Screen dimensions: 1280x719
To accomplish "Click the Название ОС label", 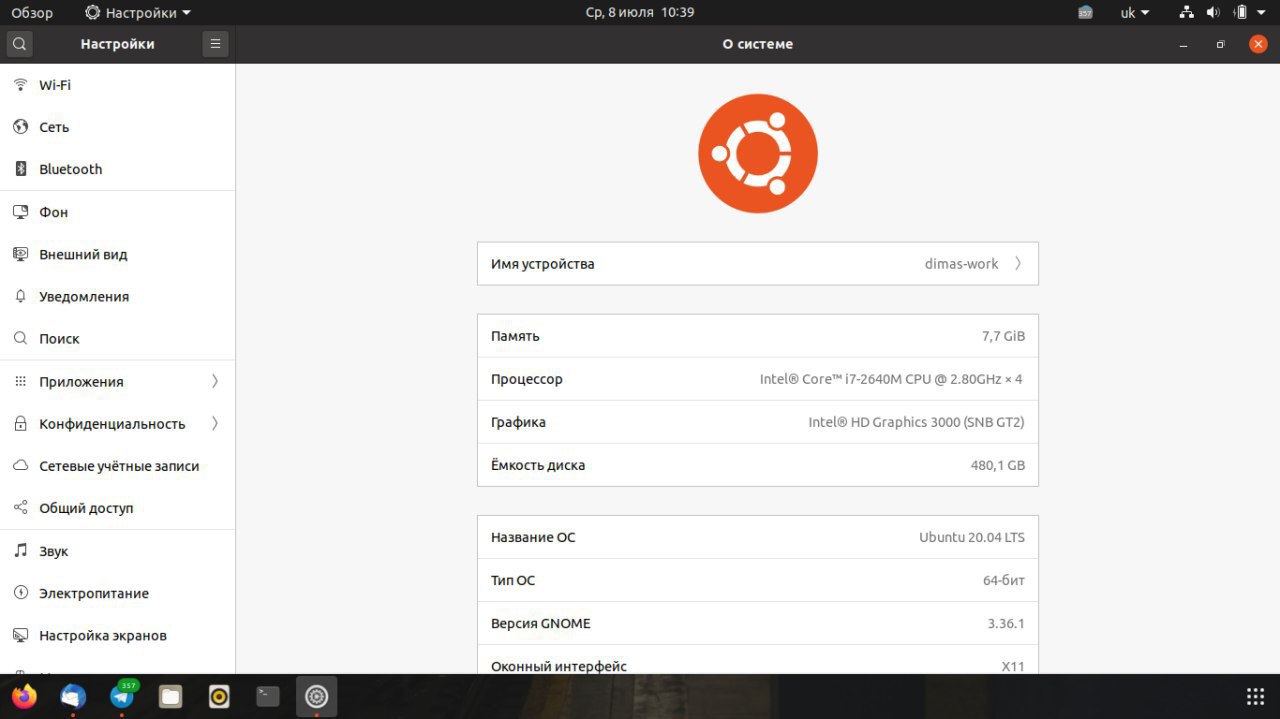I will [533, 537].
